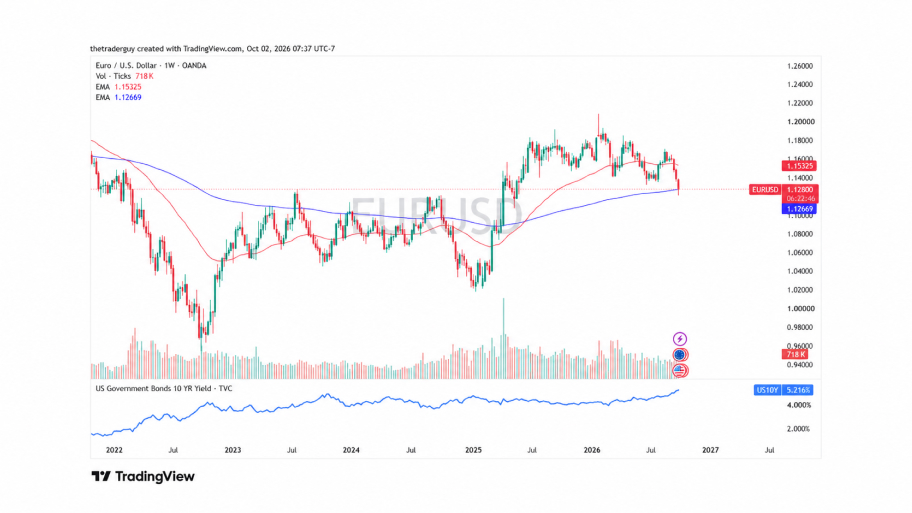The width and height of the screenshot is (912, 513).
Task: Click the 2022 time axis label
Action: click(114, 450)
